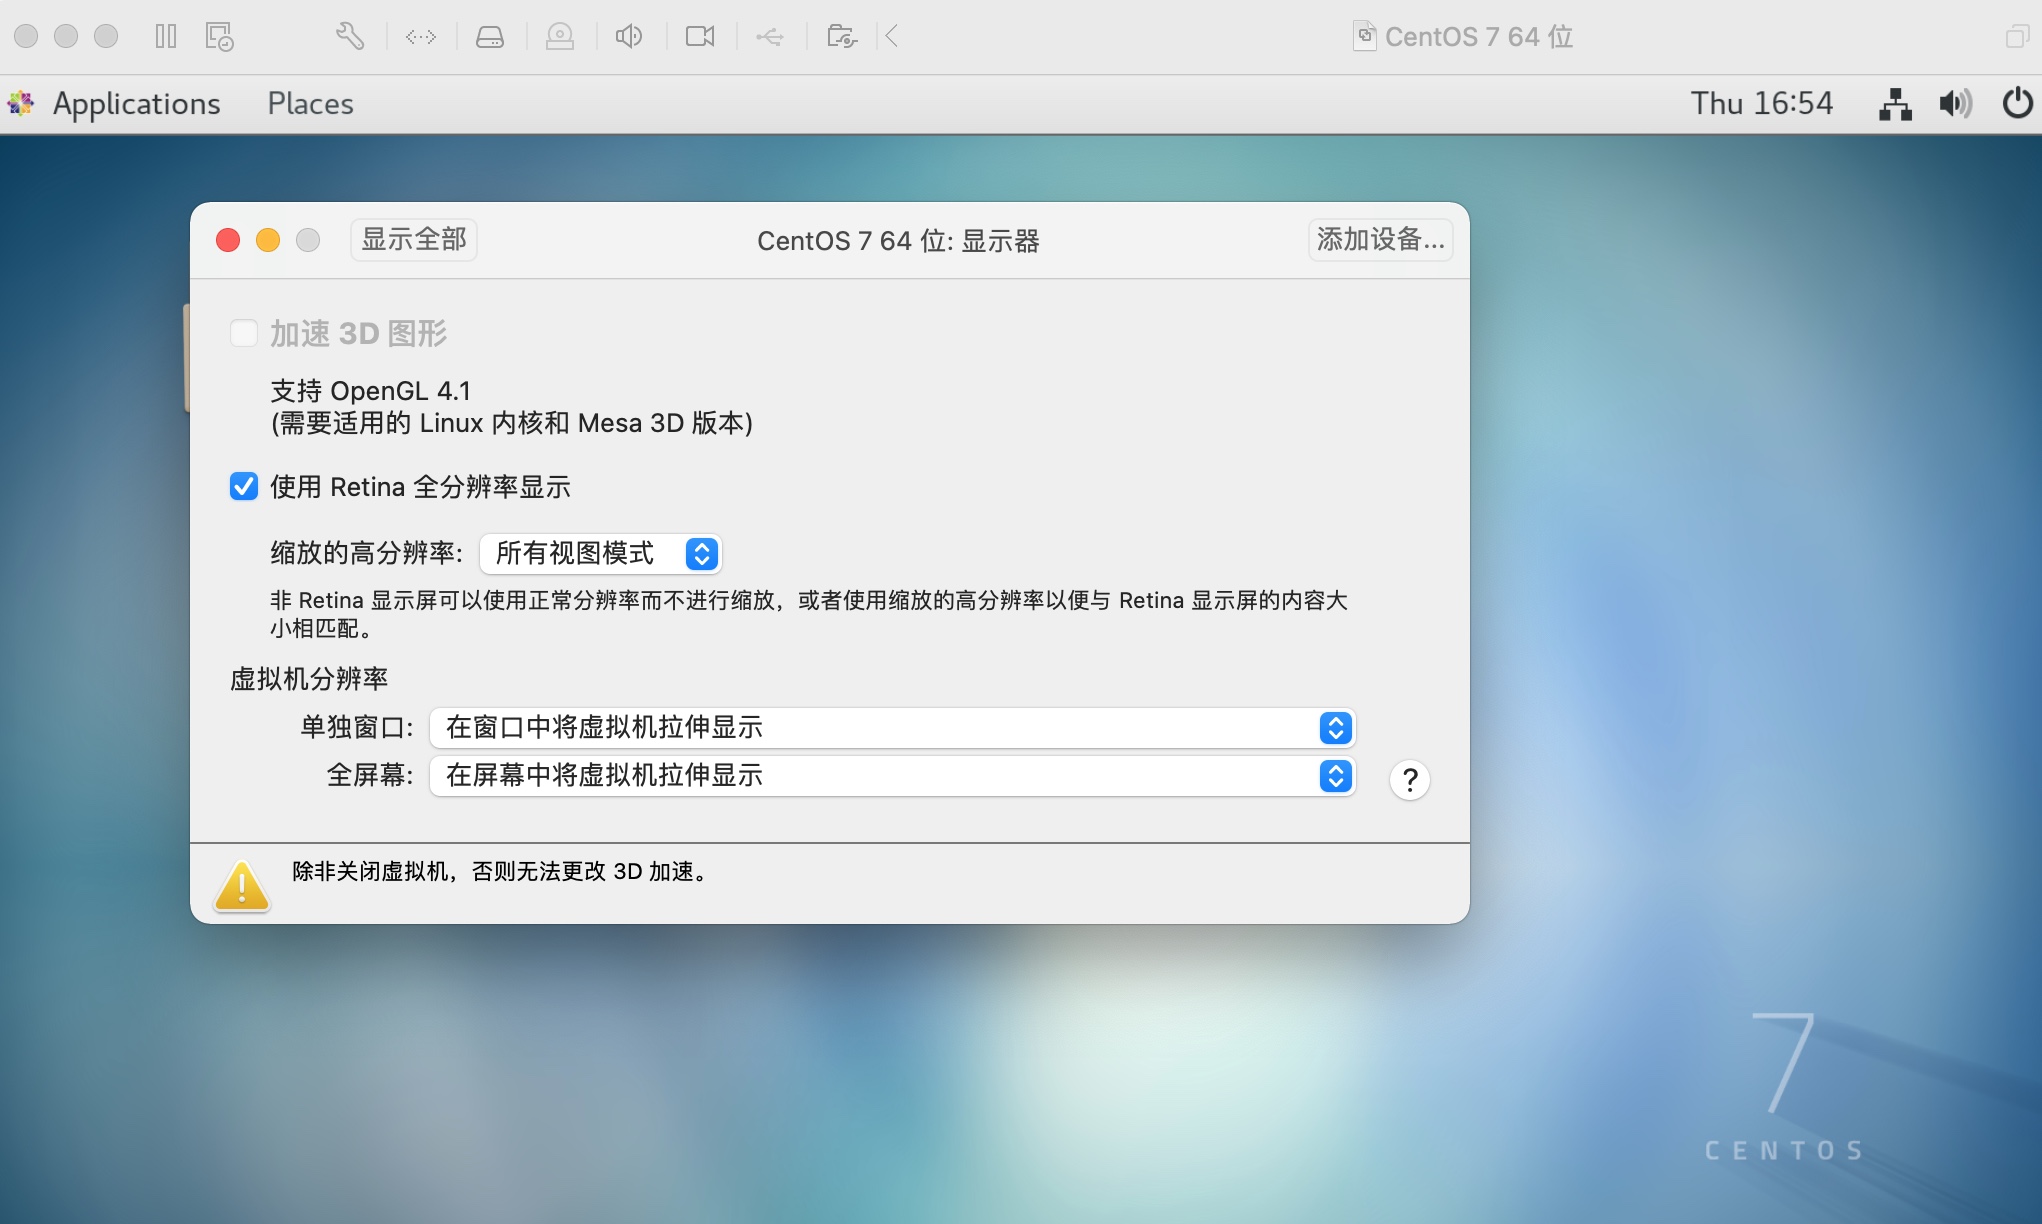Uncheck 使用 Retina 全分辨率显示 checkbox
The image size is (2042, 1224).
(x=244, y=487)
